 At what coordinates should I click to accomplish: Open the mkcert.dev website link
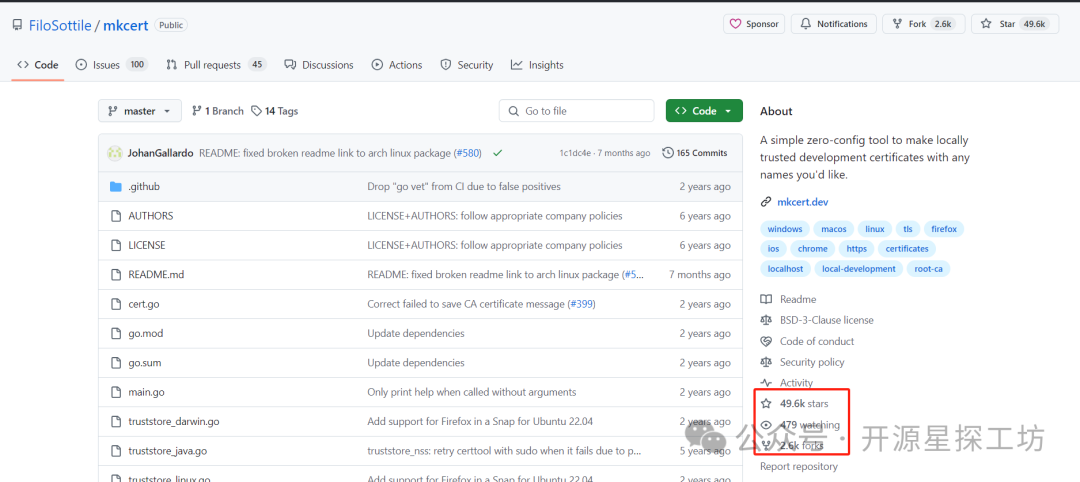[802, 202]
